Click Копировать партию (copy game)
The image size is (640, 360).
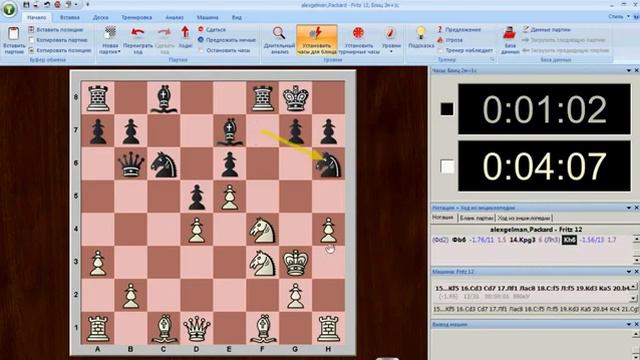pos(58,40)
